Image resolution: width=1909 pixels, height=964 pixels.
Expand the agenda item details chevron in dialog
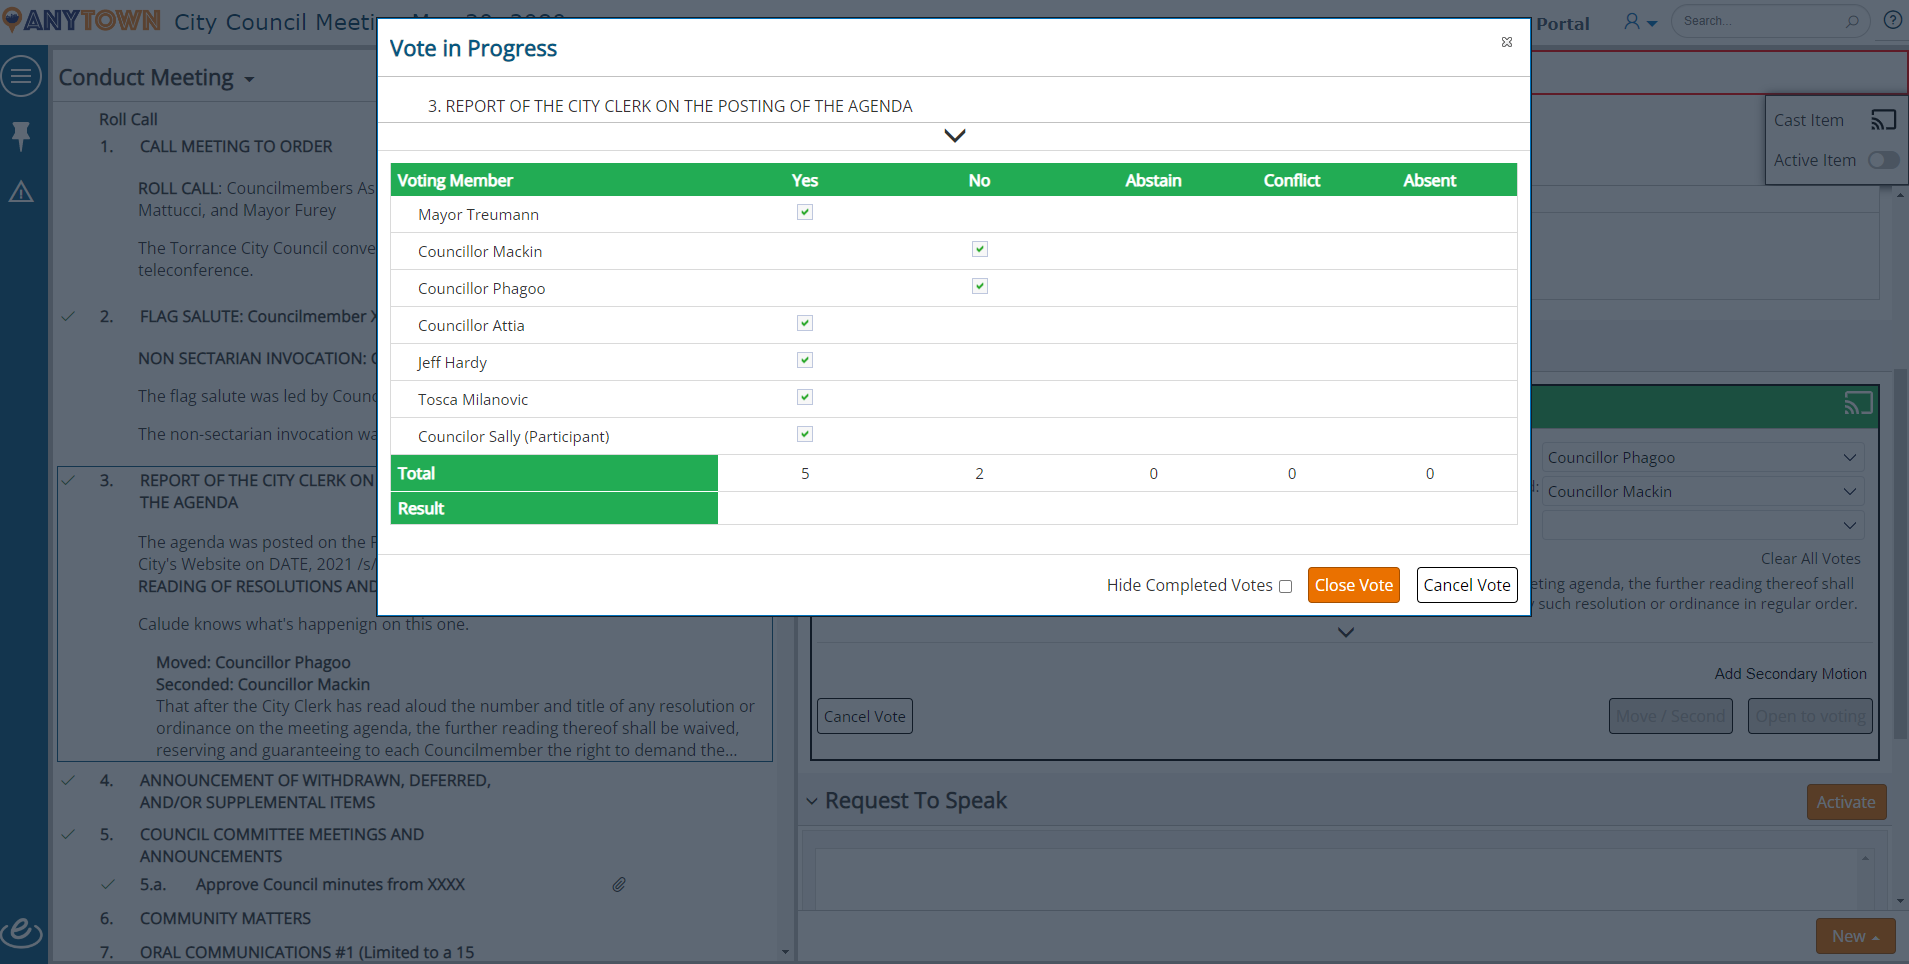coord(955,135)
